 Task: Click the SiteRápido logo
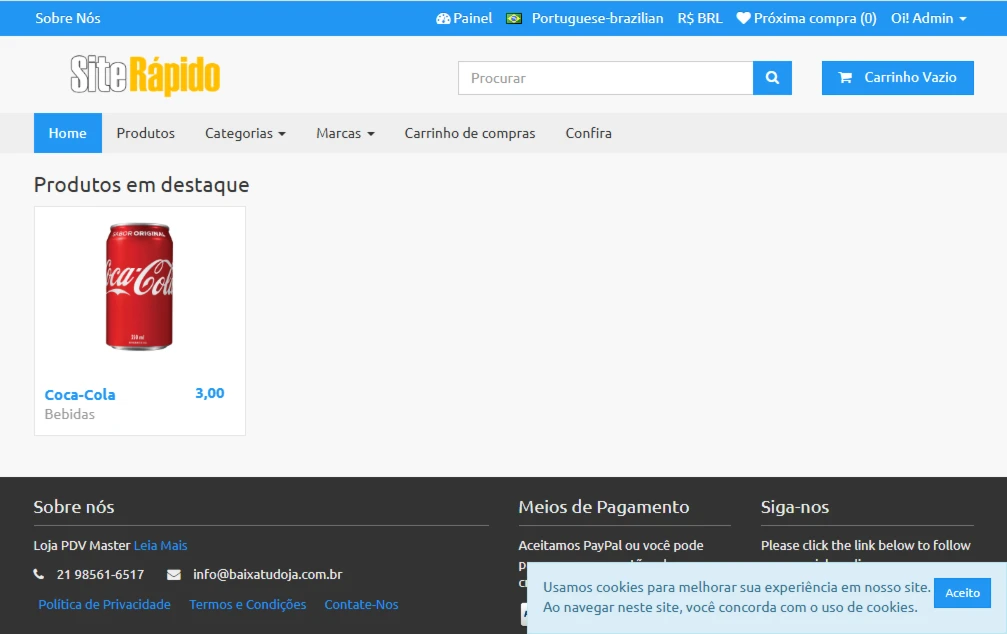pyautogui.click(x=145, y=76)
